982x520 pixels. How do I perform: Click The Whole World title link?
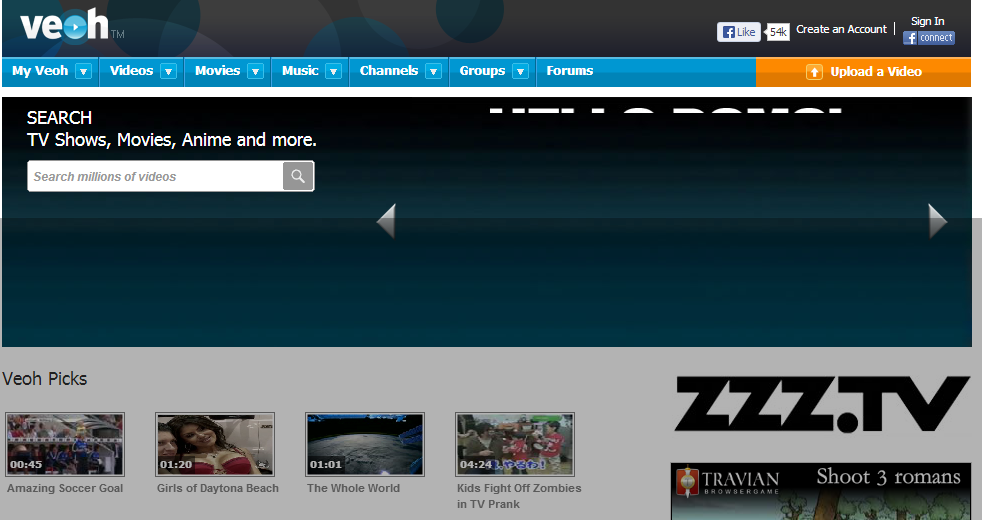tap(353, 488)
